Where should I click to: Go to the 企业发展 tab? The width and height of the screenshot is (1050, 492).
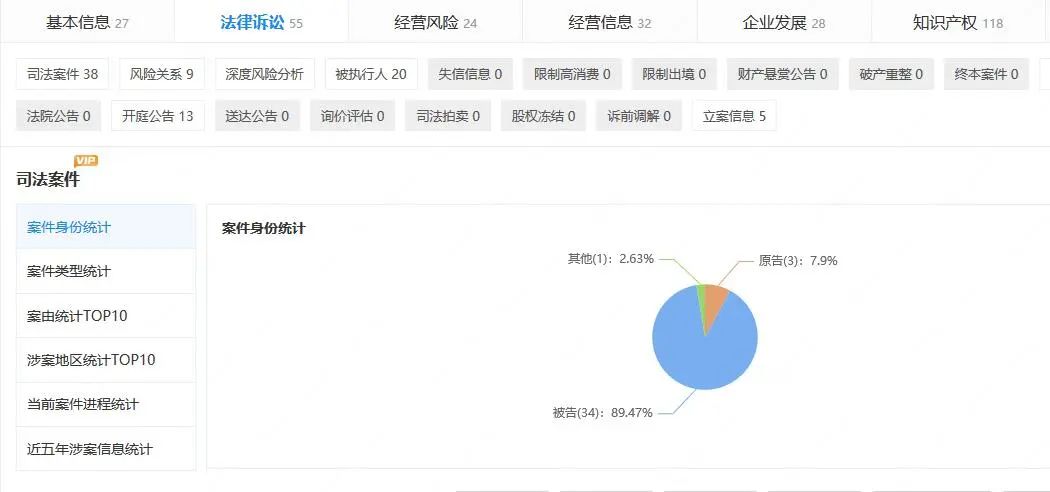click(x=784, y=22)
